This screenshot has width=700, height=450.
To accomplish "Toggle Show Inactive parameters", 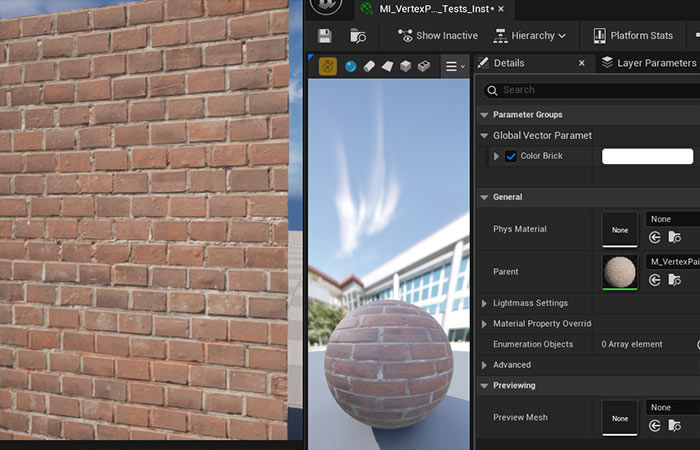I will (437, 36).
